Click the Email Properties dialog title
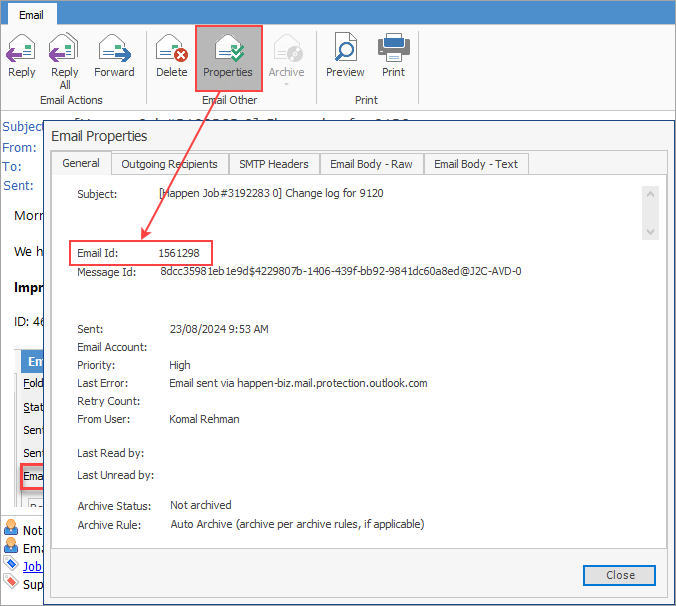 pyautogui.click(x=99, y=136)
